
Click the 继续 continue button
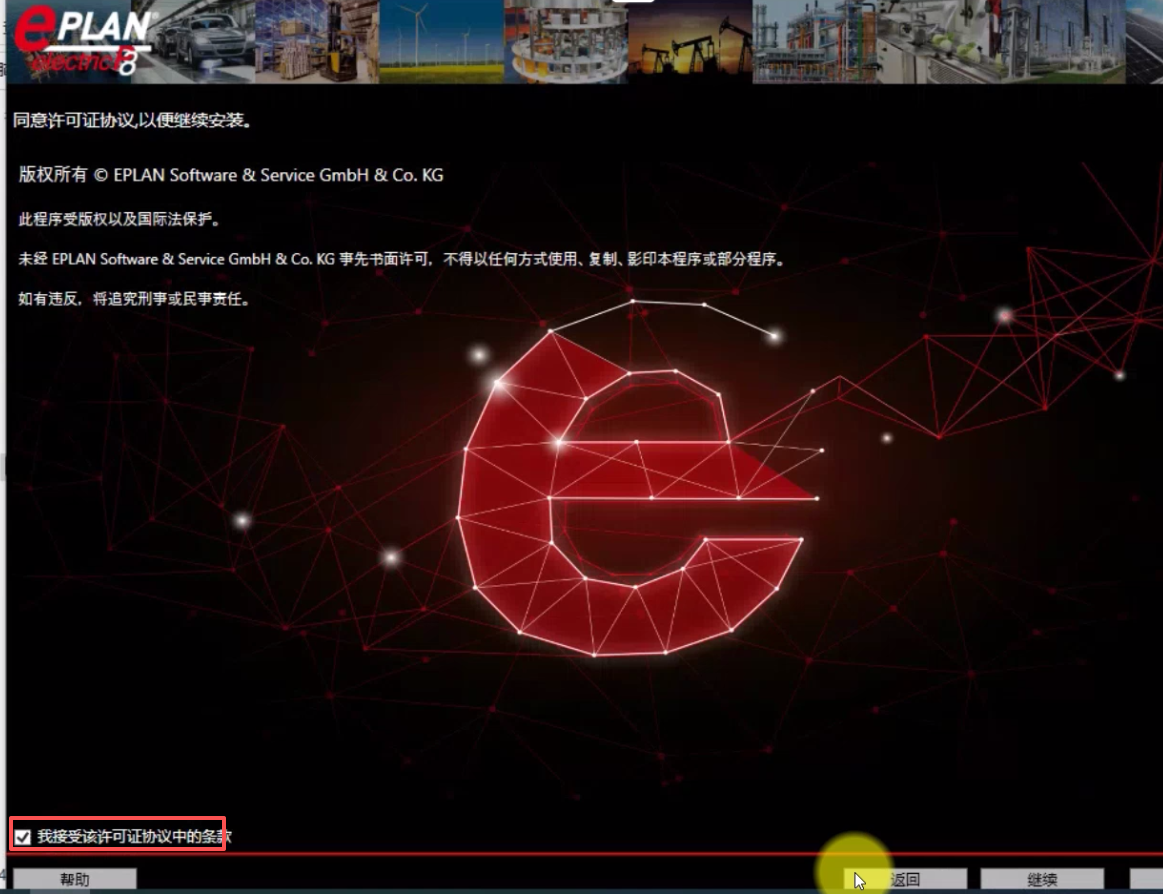pyautogui.click(x=1042, y=879)
